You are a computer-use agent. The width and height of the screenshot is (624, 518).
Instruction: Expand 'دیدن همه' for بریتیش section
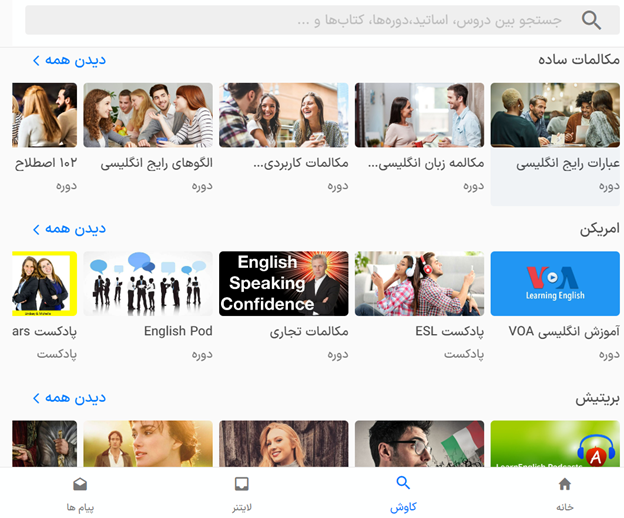point(69,398)
